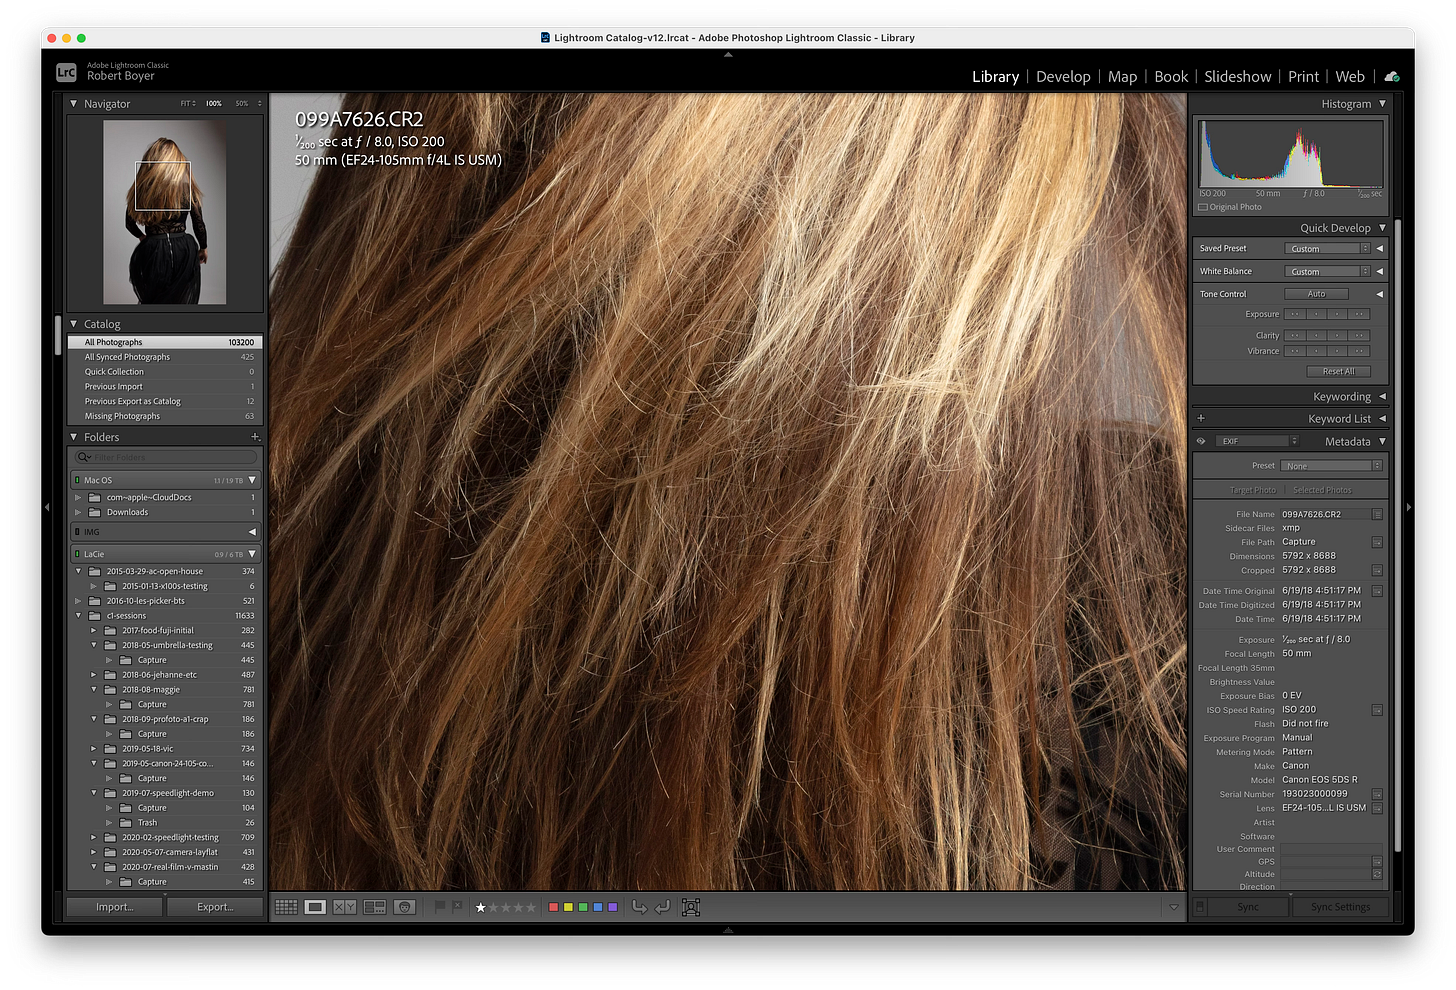The height and width of the screenshot is (990, 1456).
Task: Open Survey view icon in the toolbar
Action: click(x=375, y=907)
